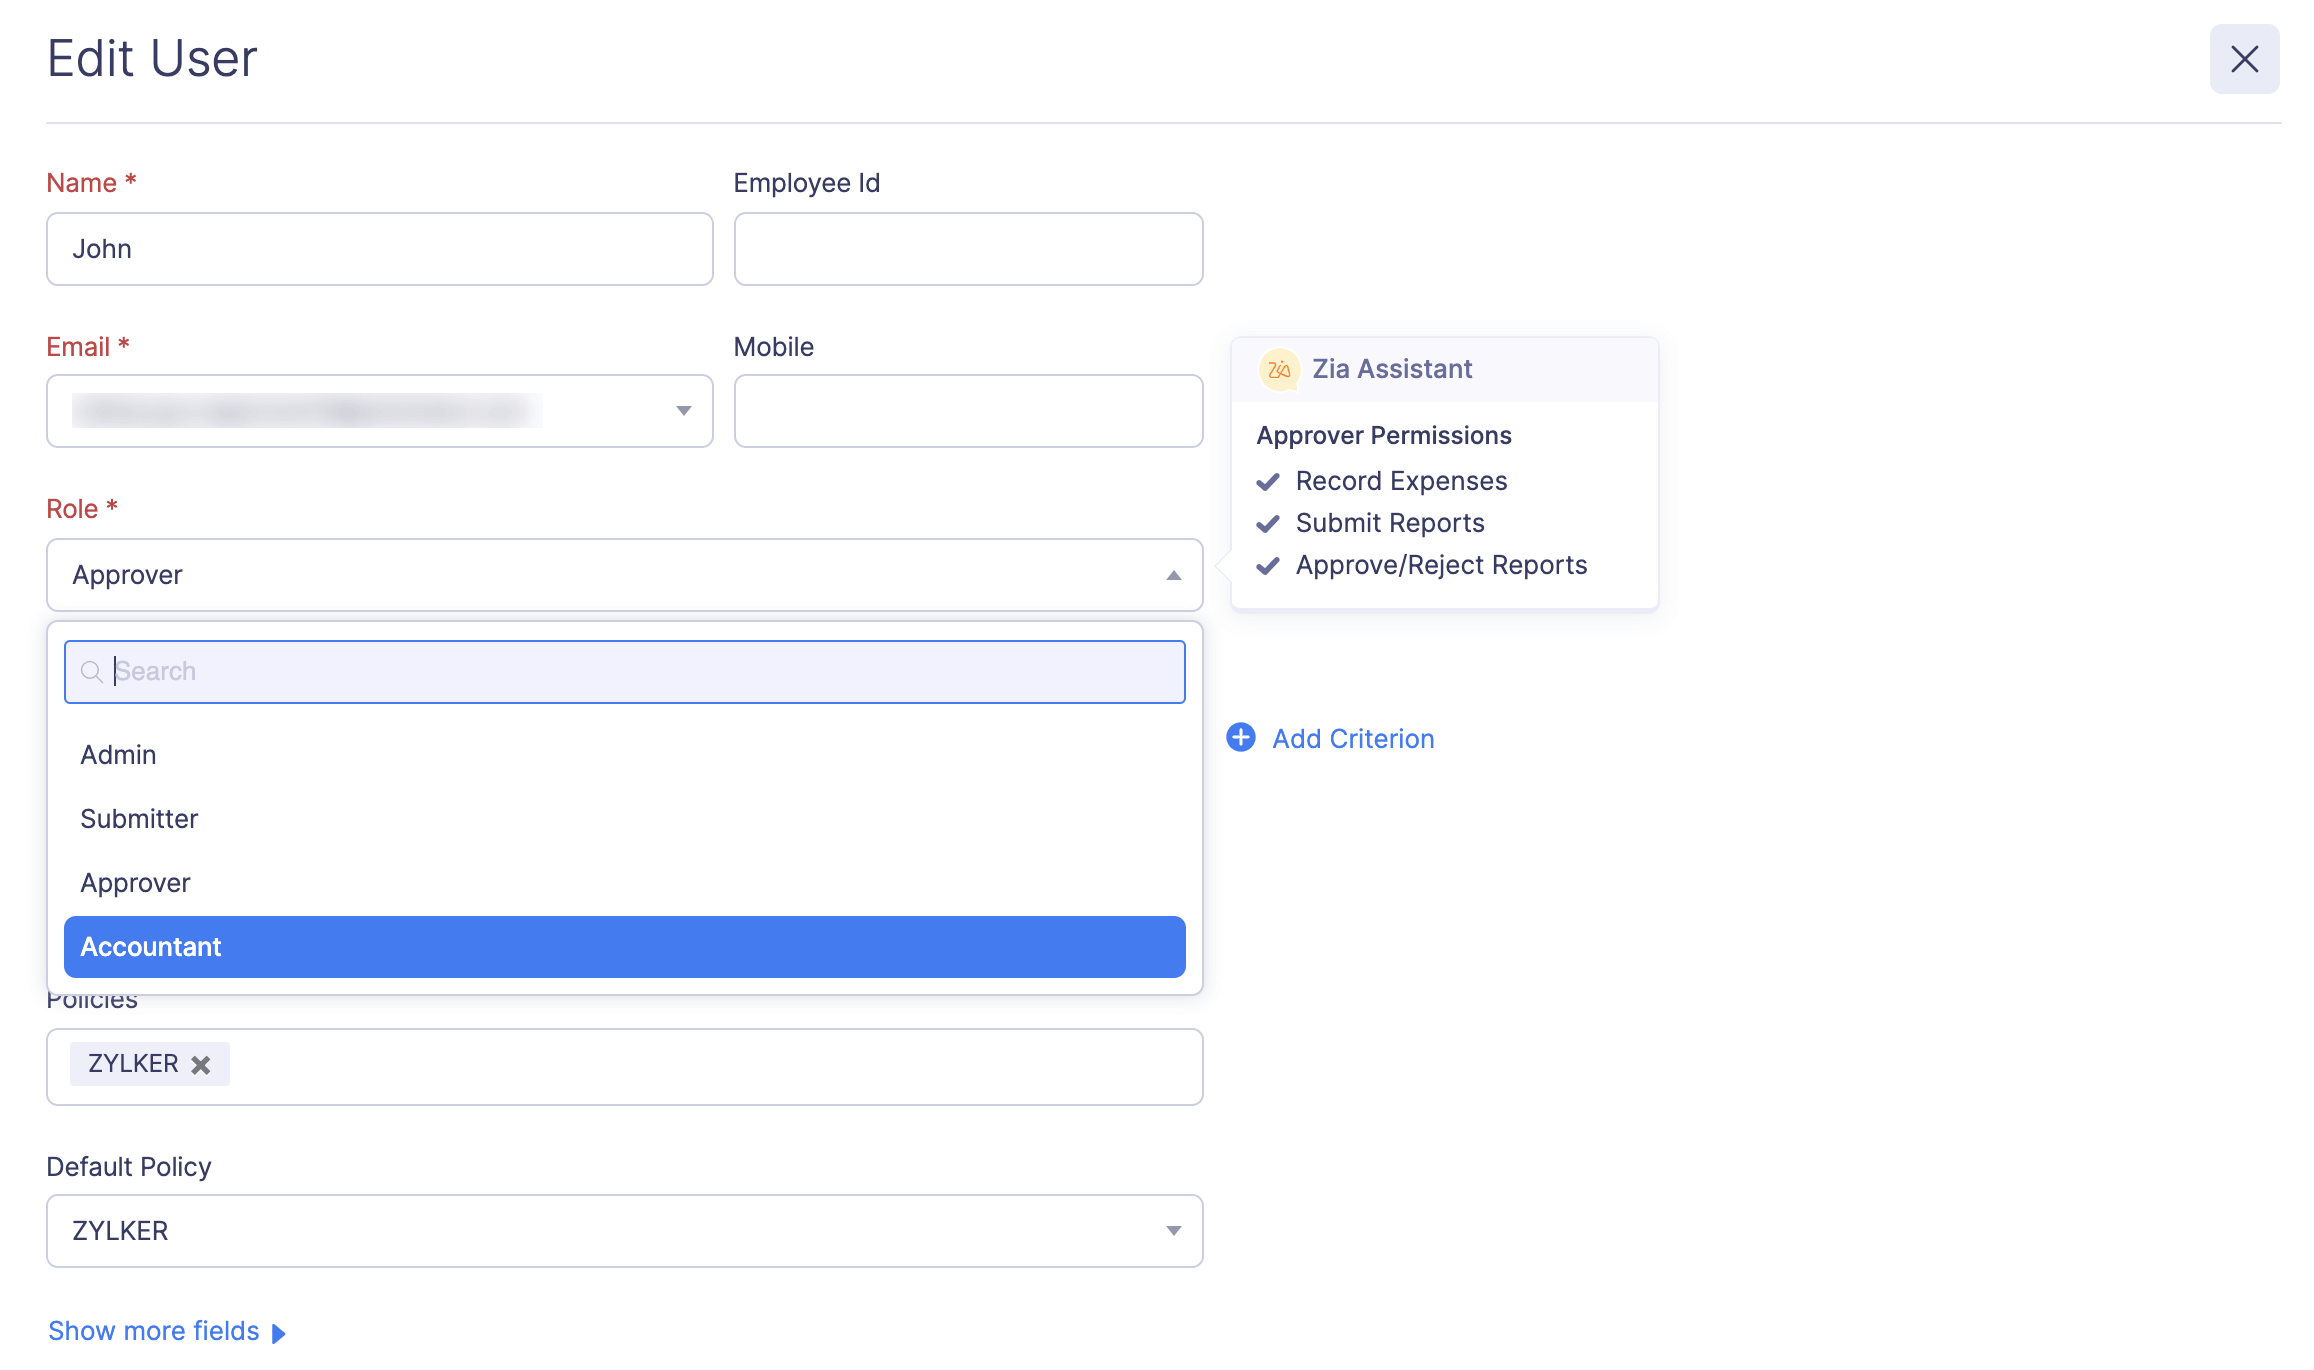Click the search magnifier icon

(91, 671)
